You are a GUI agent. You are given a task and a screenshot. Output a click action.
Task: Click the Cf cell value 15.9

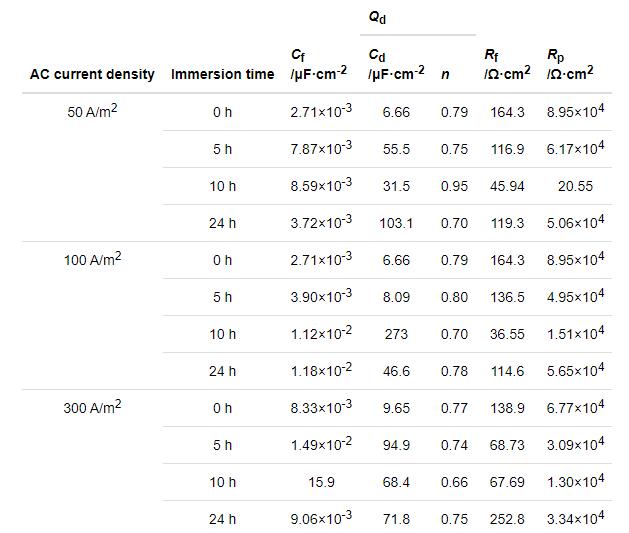pyautogui.click(x=321, y=482)
